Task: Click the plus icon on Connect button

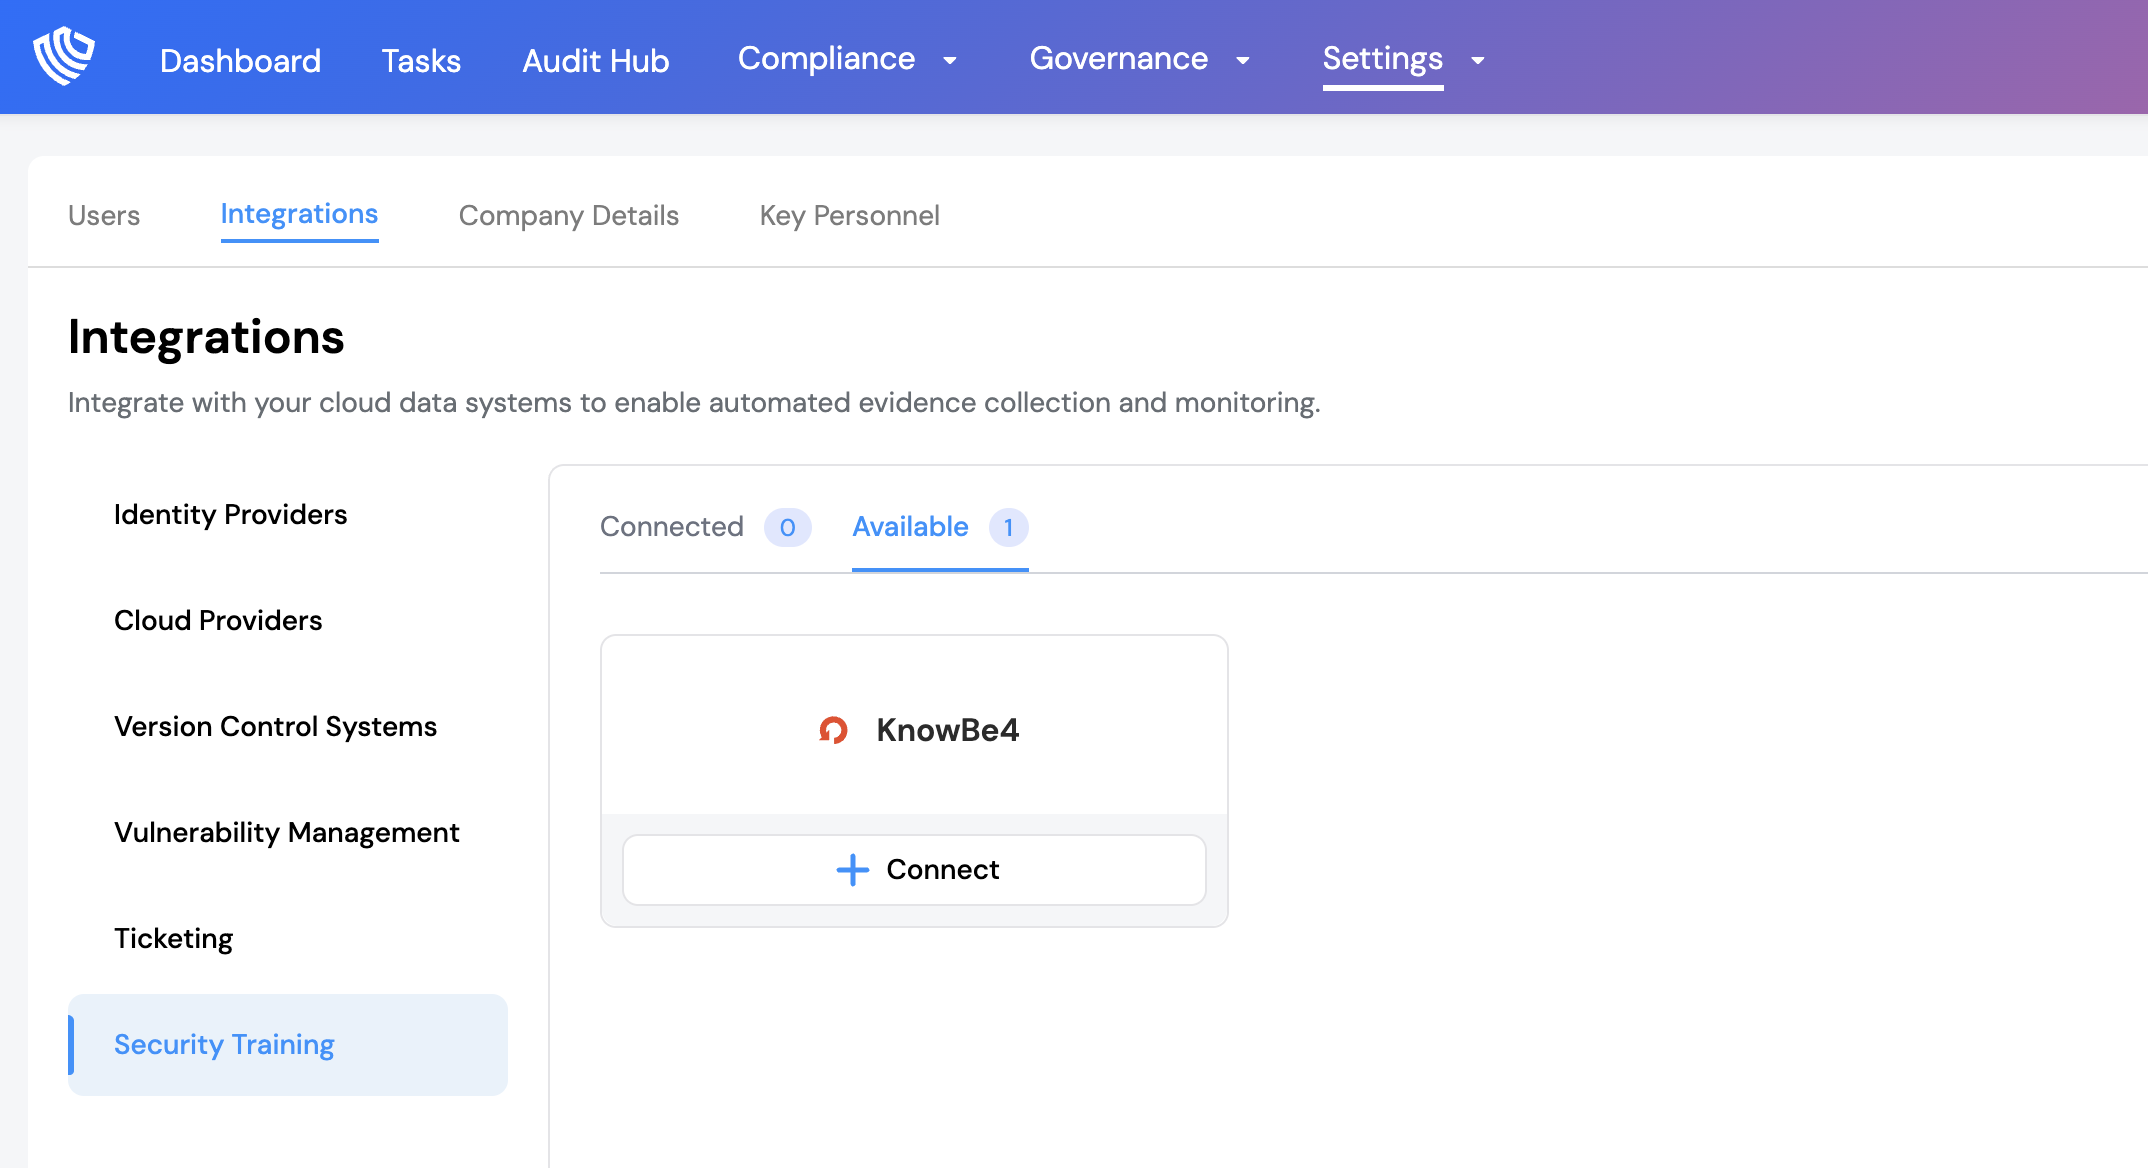Action: click(x=852, y=870)
